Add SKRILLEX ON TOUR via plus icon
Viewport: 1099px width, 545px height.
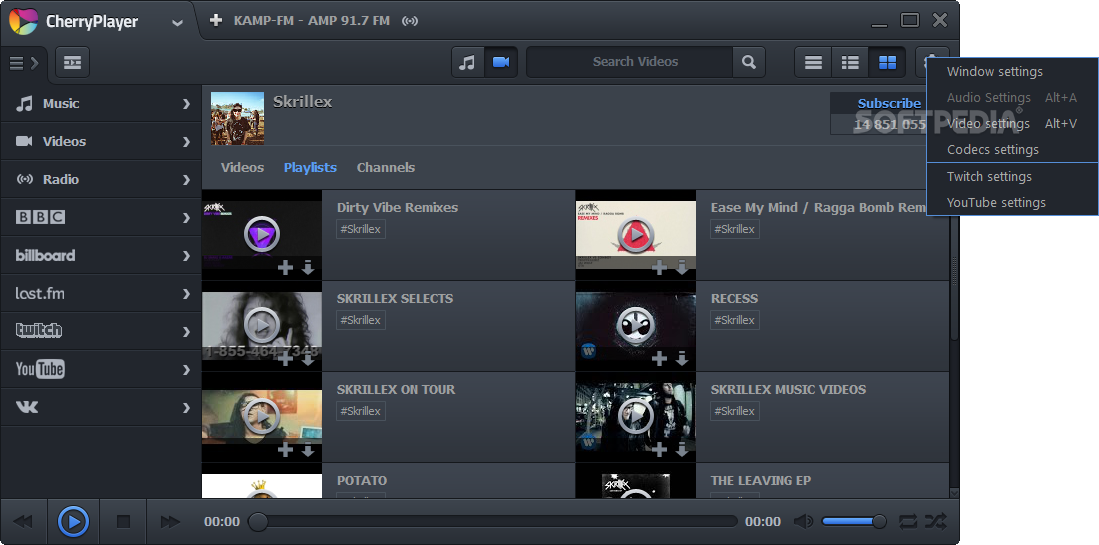coord(285,450)
